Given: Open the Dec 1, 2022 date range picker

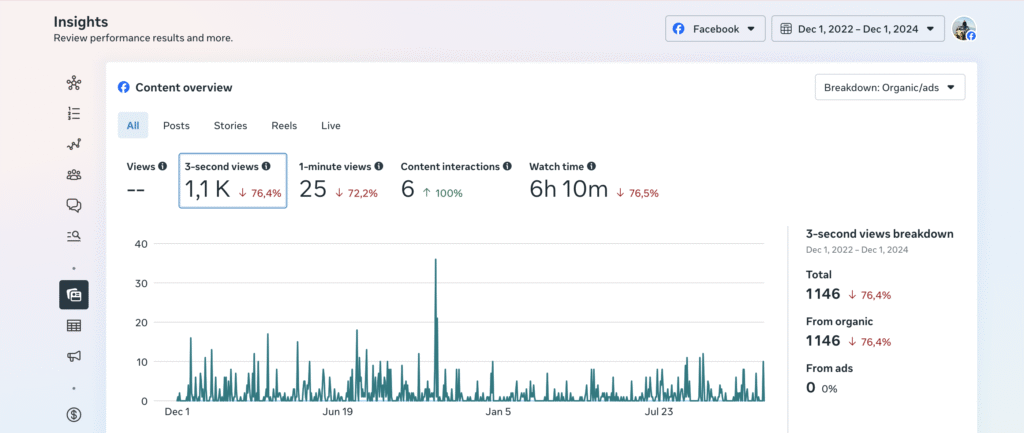Looking at the screenshot, I should pos(857,29).
